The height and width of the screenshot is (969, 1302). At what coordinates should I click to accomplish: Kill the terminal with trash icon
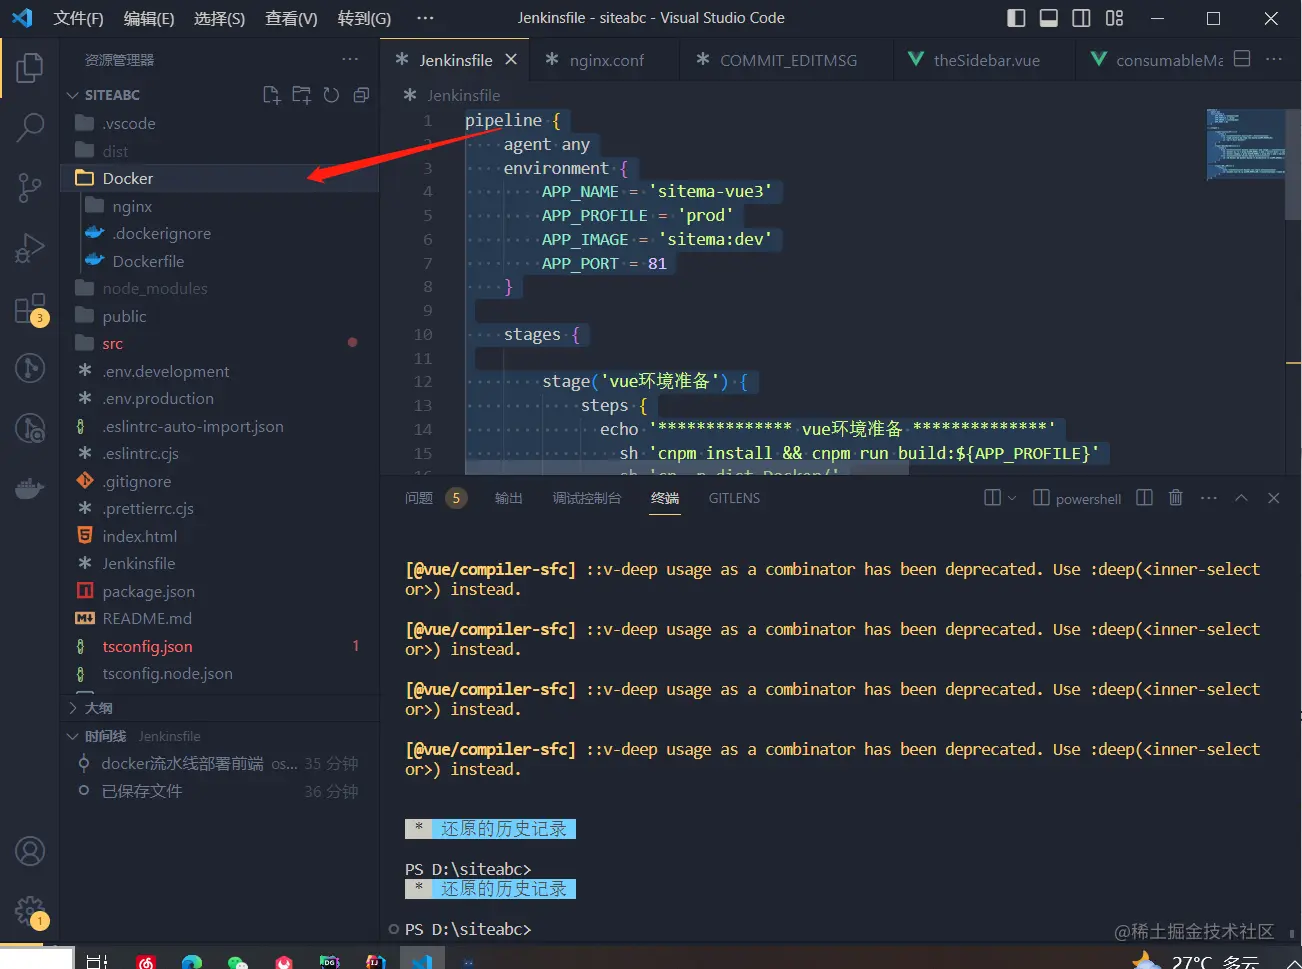pyautogui.click(x=1176, y=498)
